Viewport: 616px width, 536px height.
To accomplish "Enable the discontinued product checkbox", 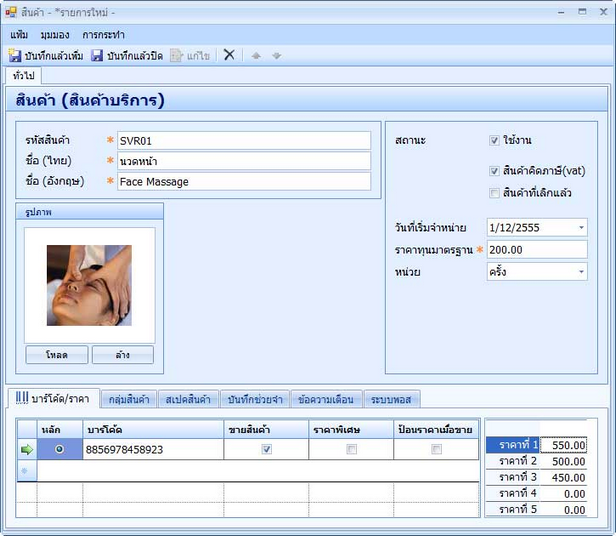I will click(x=495, y=193).
